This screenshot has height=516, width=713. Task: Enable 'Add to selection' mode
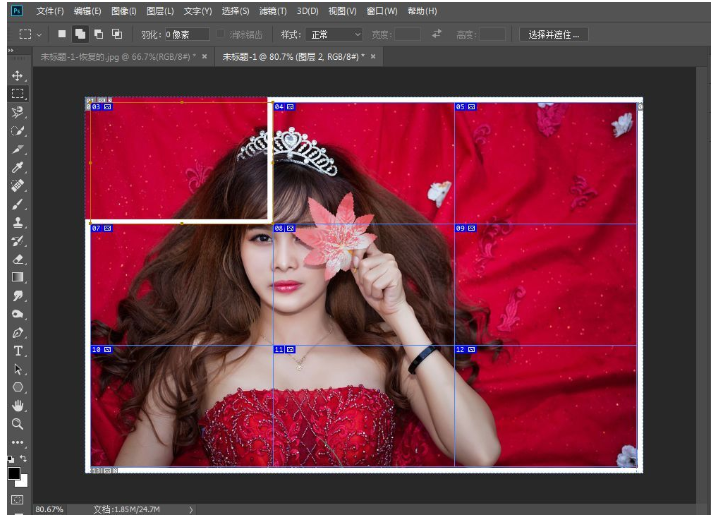[80, 34]
